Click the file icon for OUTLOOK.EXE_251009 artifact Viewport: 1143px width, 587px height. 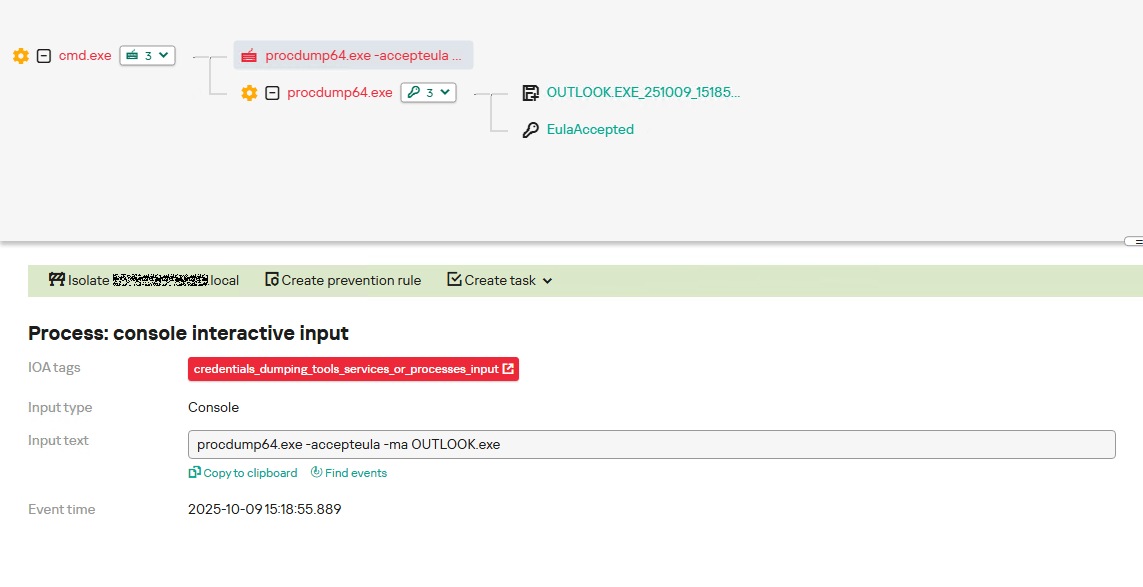(x=531, y=91)
